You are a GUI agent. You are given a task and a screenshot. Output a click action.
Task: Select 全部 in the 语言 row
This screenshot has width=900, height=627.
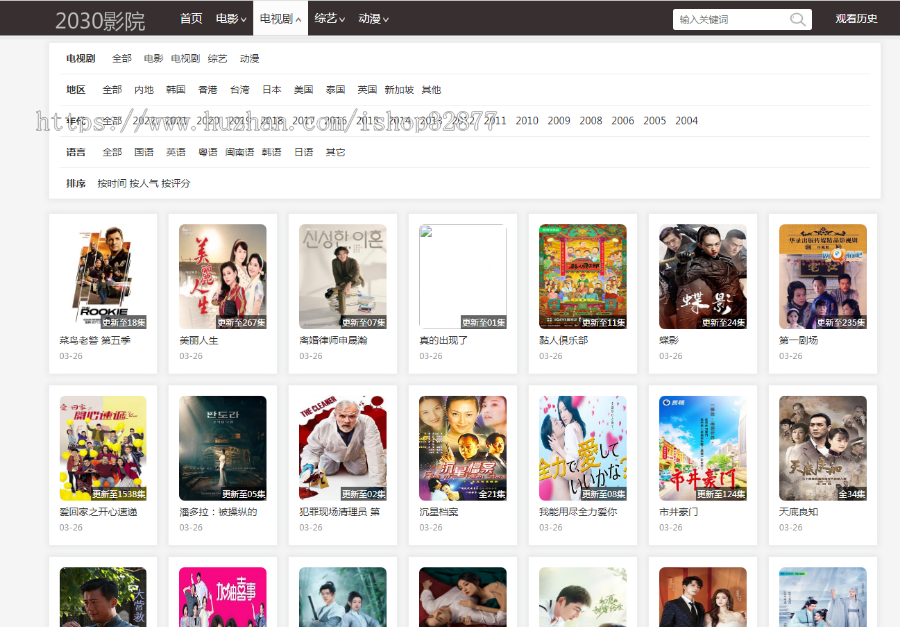pos(112,152)
